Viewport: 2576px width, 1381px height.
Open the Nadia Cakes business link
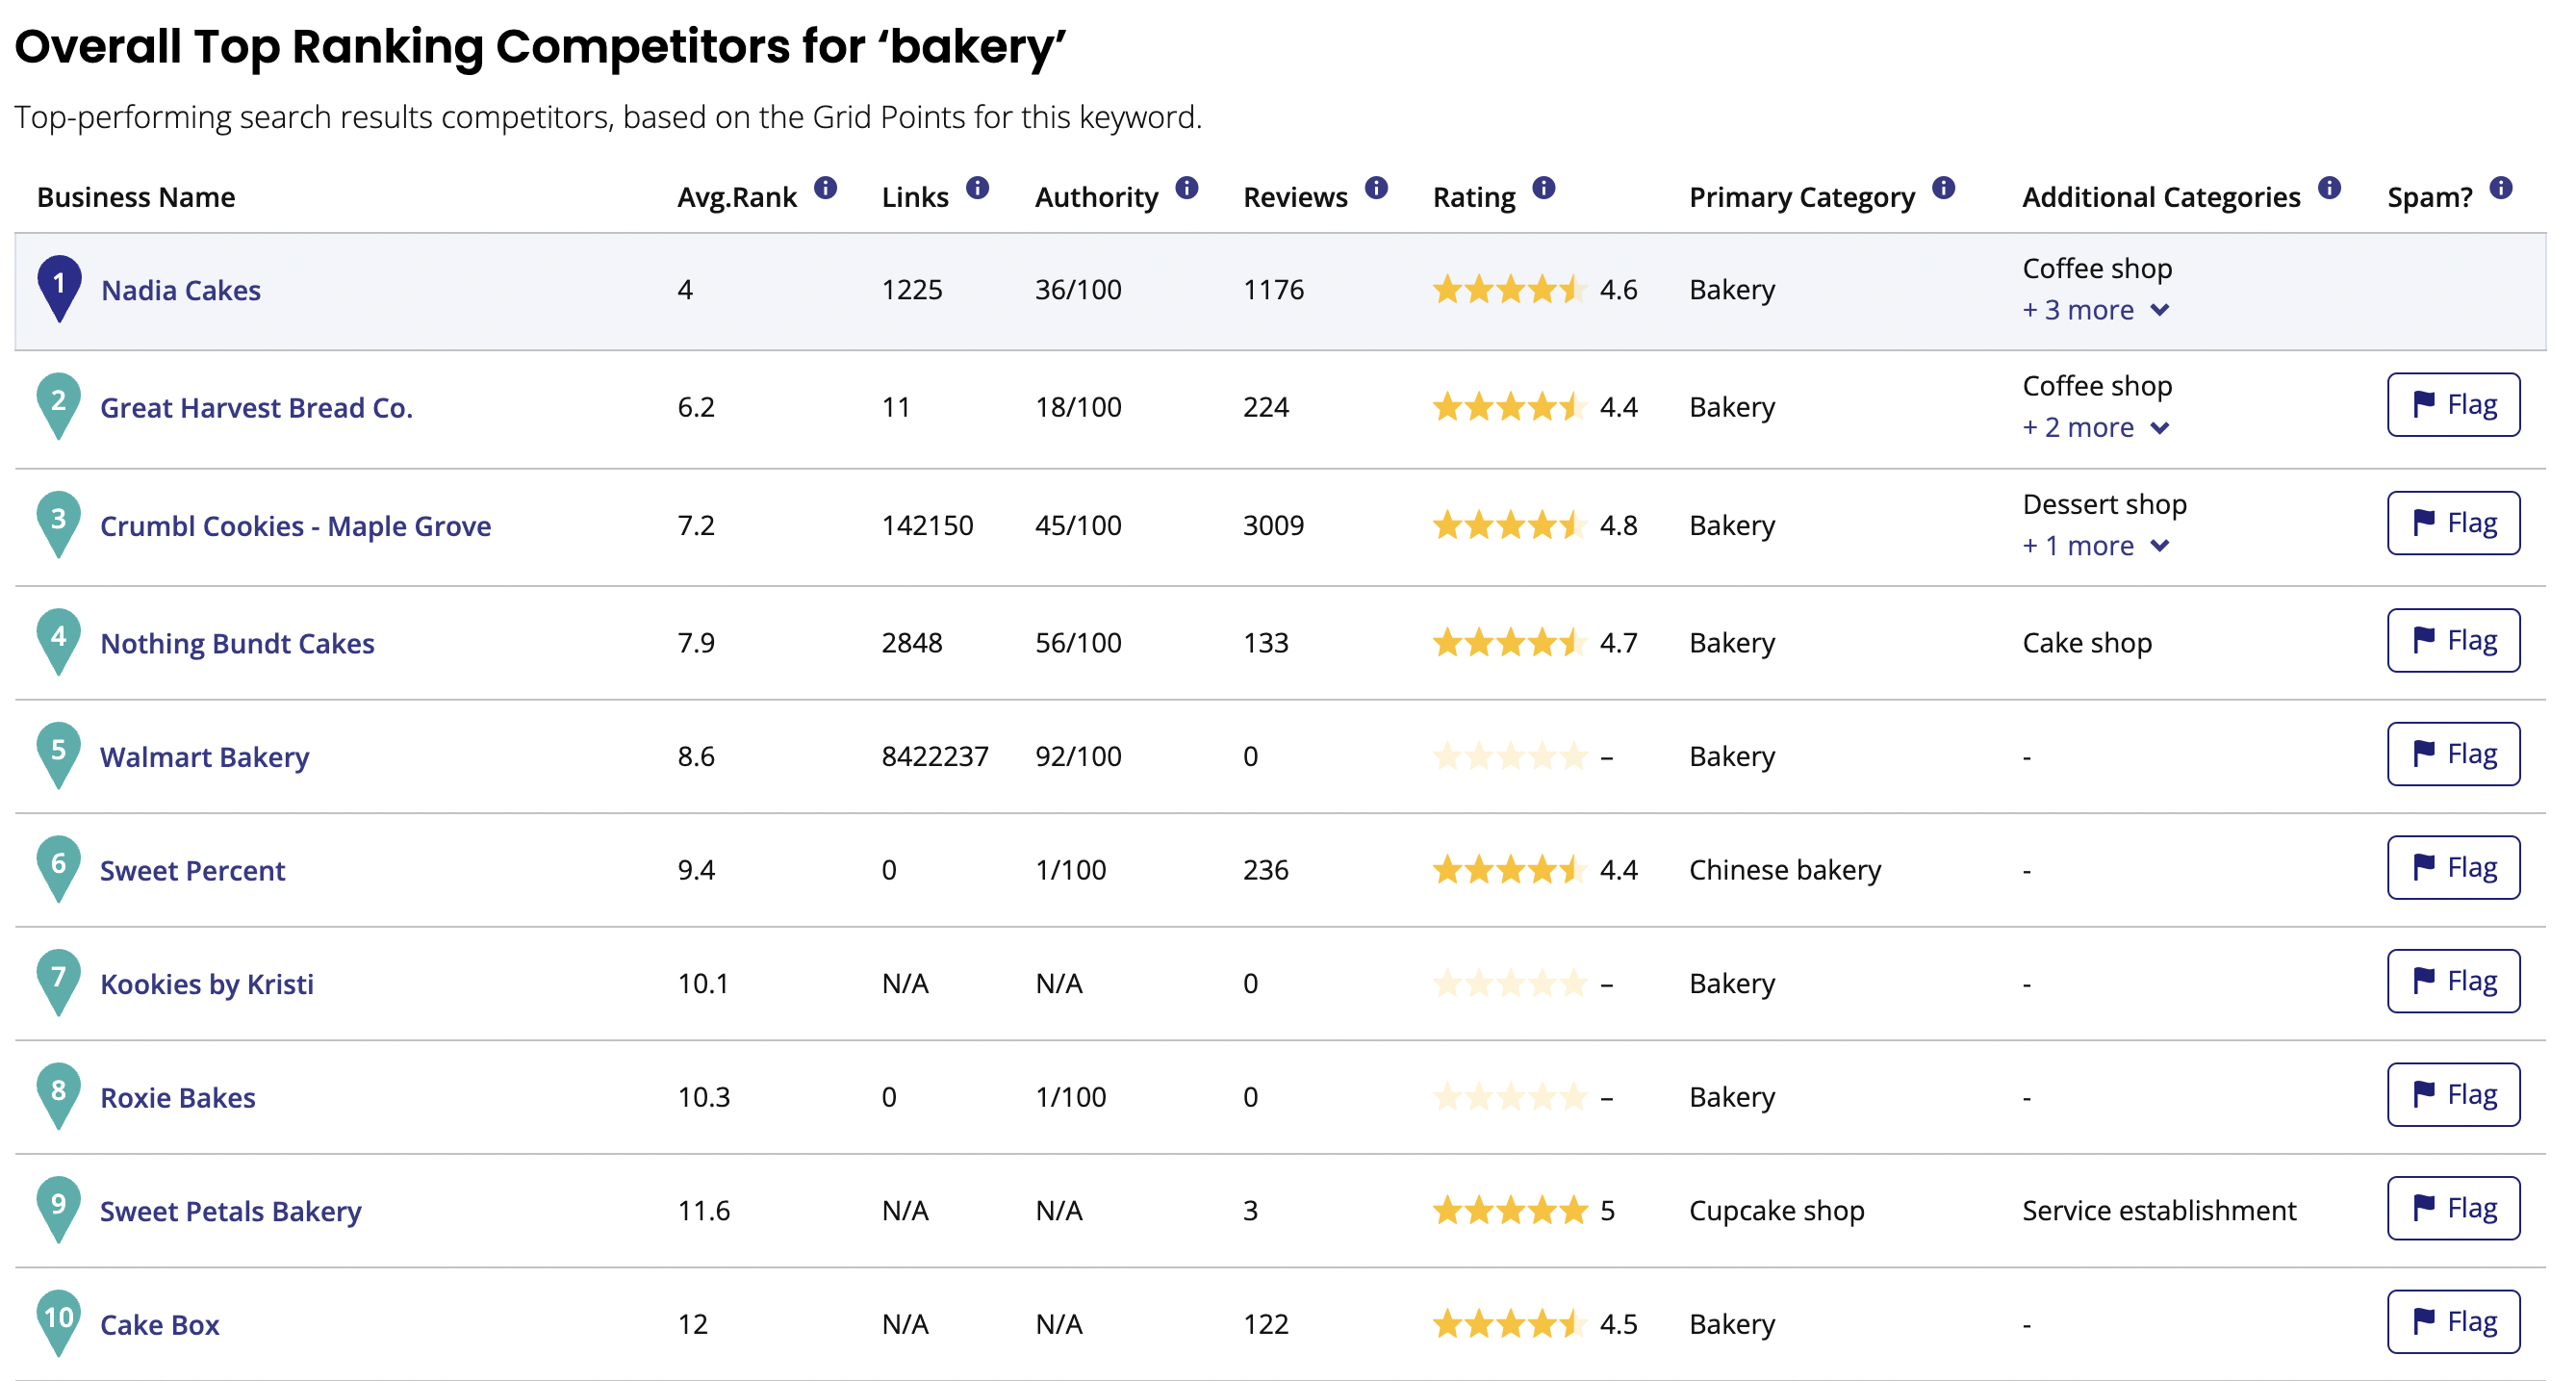coord(181,290)
